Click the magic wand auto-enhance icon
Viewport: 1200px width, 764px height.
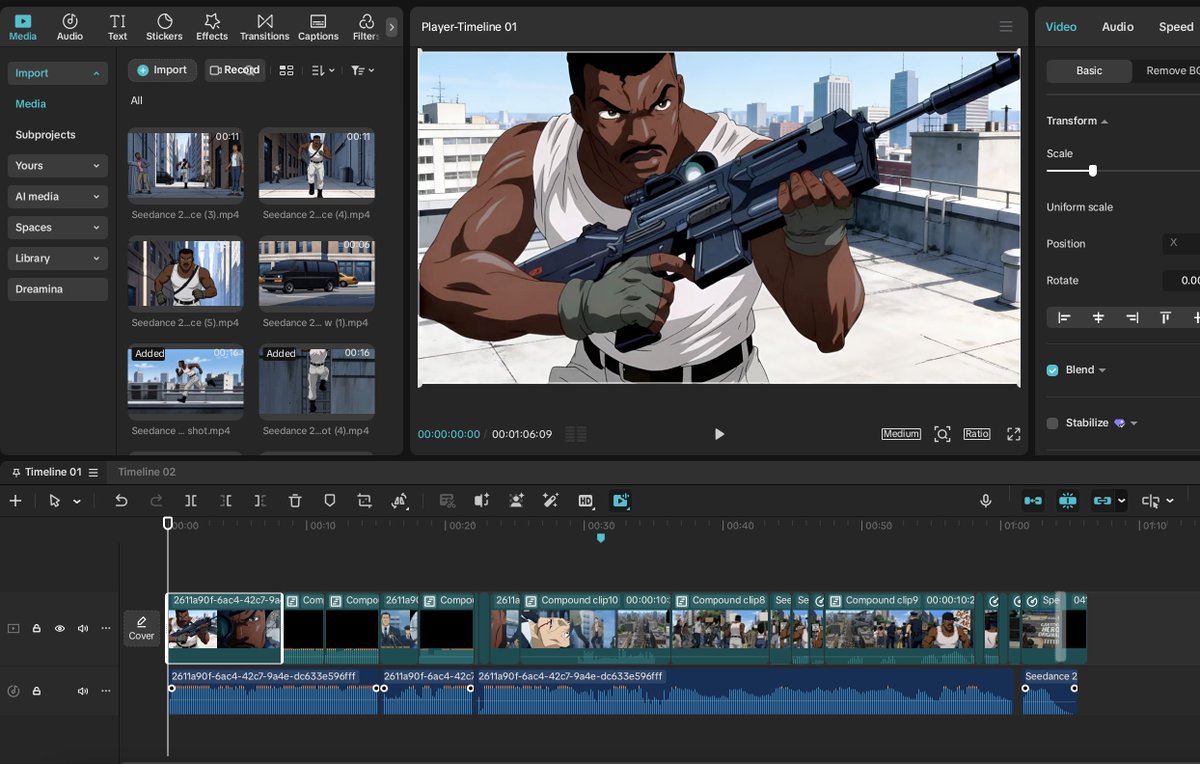[550, 501]
